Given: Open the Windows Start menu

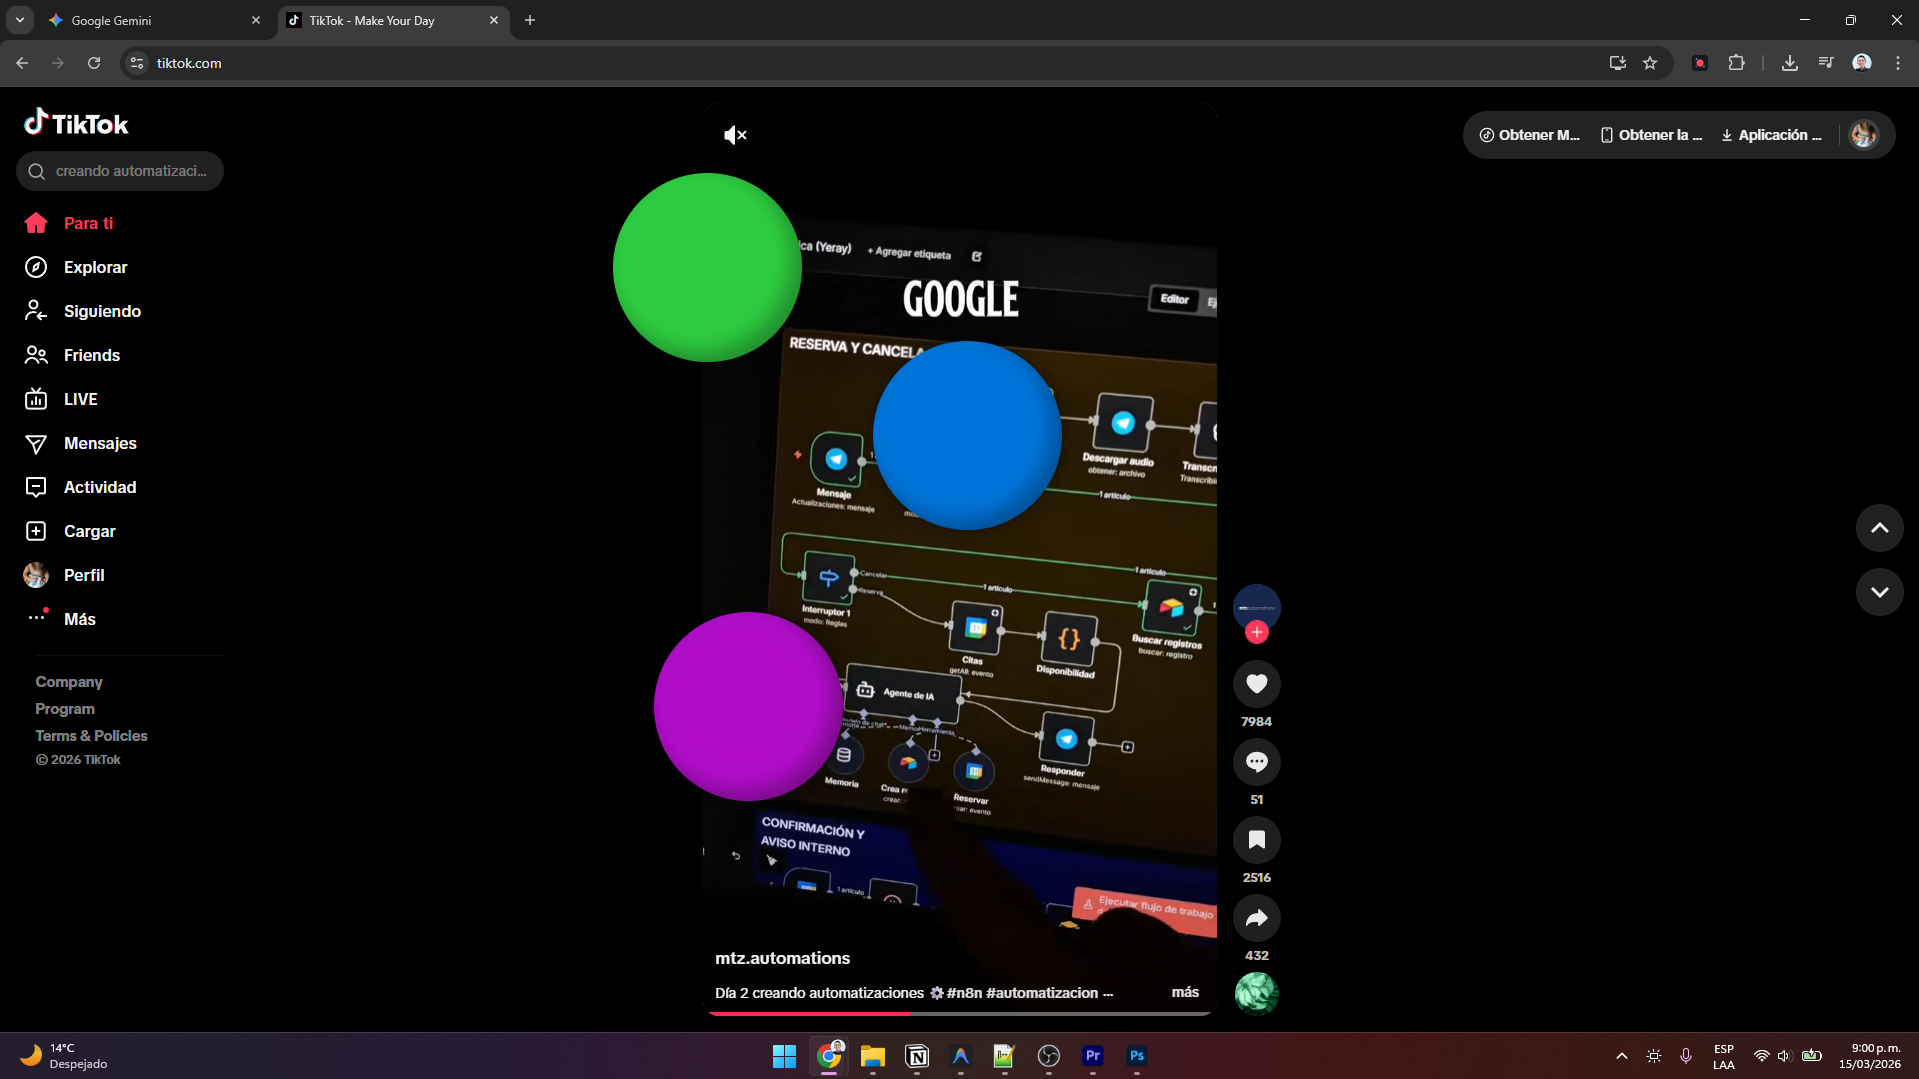Looking at the screenshot, I should pyautogui.click(x=785, y=1056).
